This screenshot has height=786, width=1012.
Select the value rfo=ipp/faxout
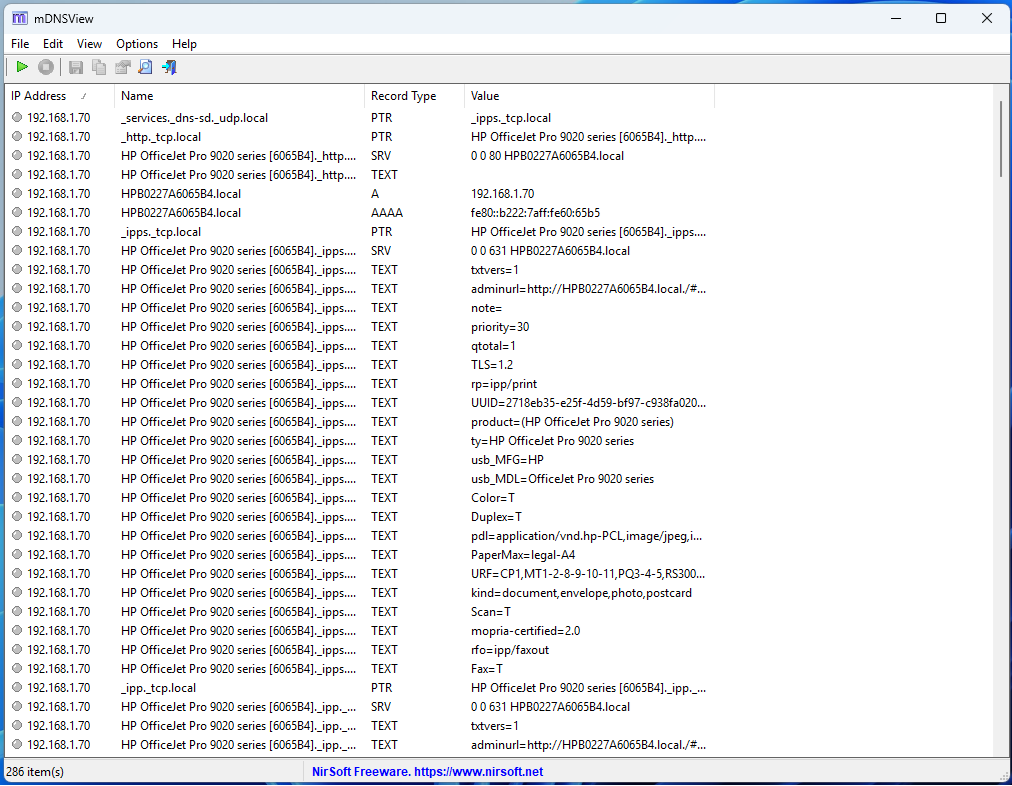pos(510,650)
